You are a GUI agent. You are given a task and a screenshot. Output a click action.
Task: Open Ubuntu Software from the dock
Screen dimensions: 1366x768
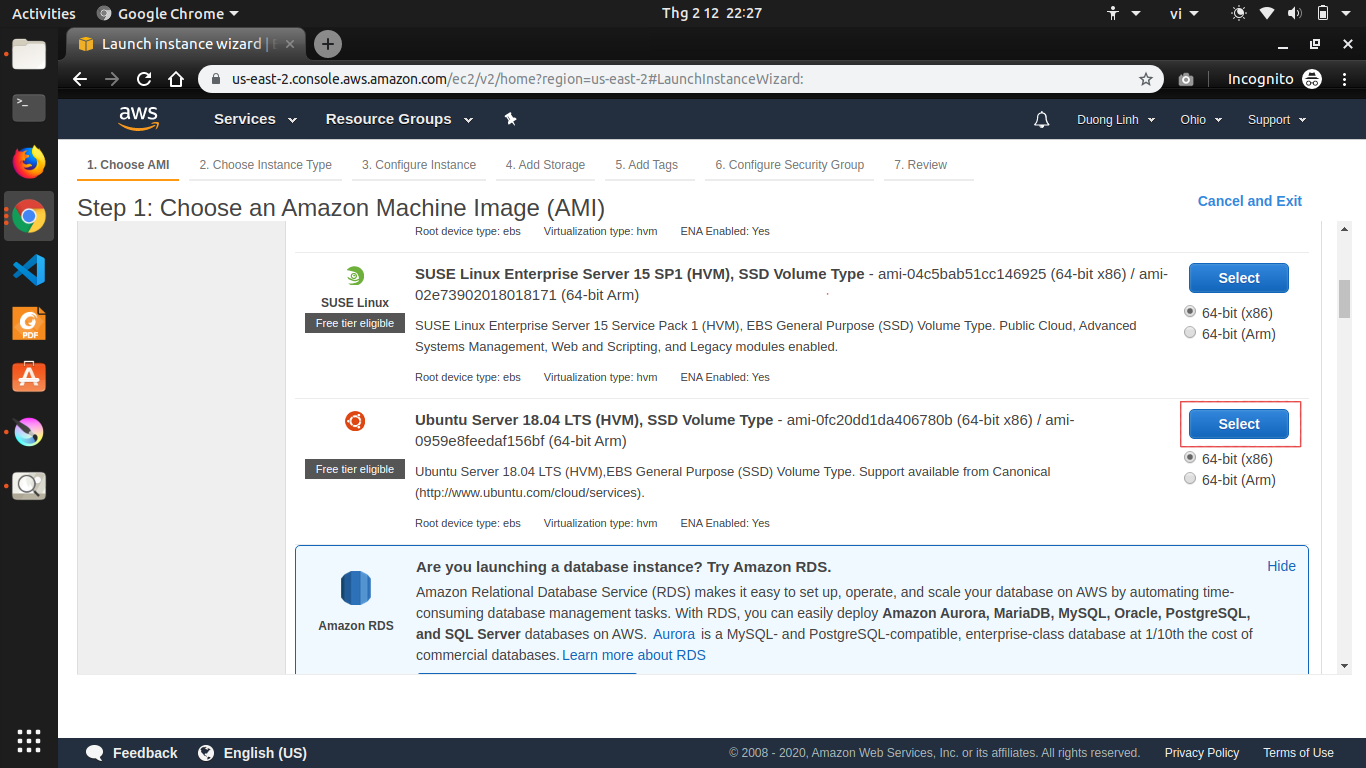tap(29, 377)
